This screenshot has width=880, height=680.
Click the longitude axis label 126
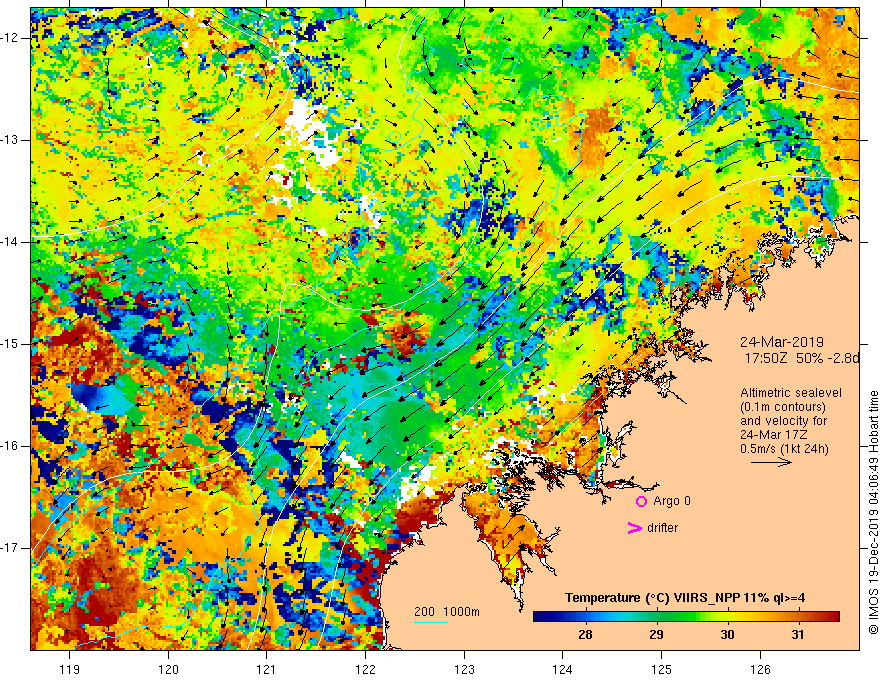pos(760,669)
